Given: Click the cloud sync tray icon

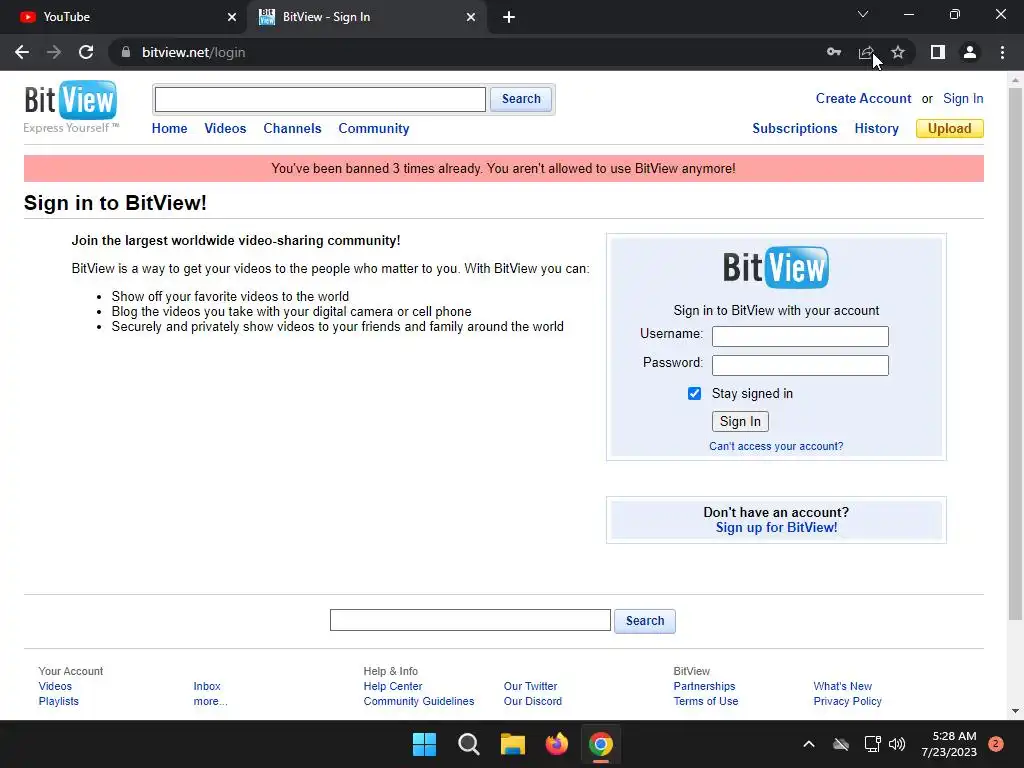Looking at the screenshot, I should pos(841,744).
